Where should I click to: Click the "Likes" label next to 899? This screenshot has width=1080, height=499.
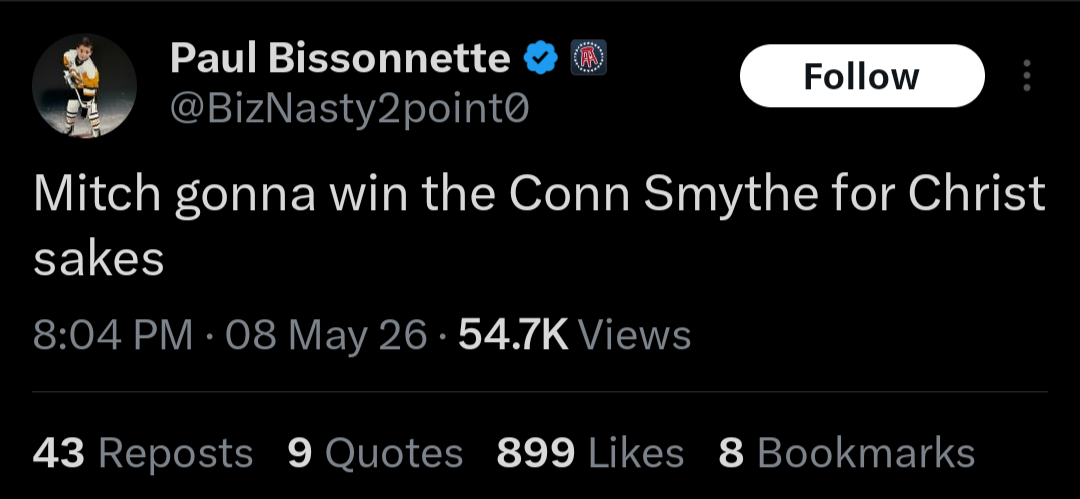click(x=634, y=454)
